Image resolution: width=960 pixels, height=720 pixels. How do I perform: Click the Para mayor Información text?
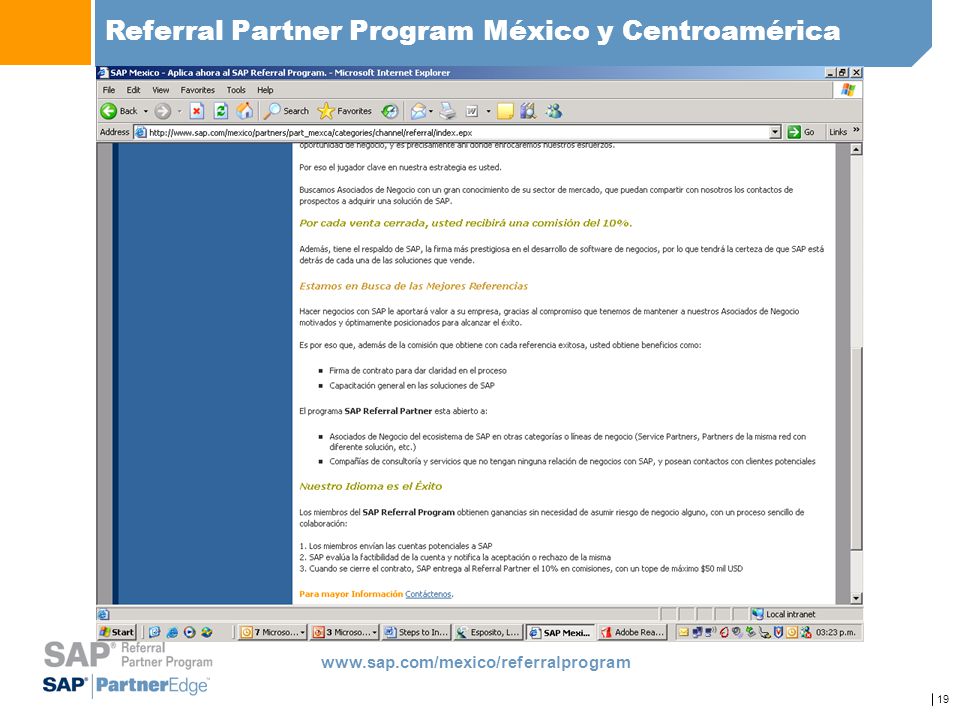[x=351, y=594]
